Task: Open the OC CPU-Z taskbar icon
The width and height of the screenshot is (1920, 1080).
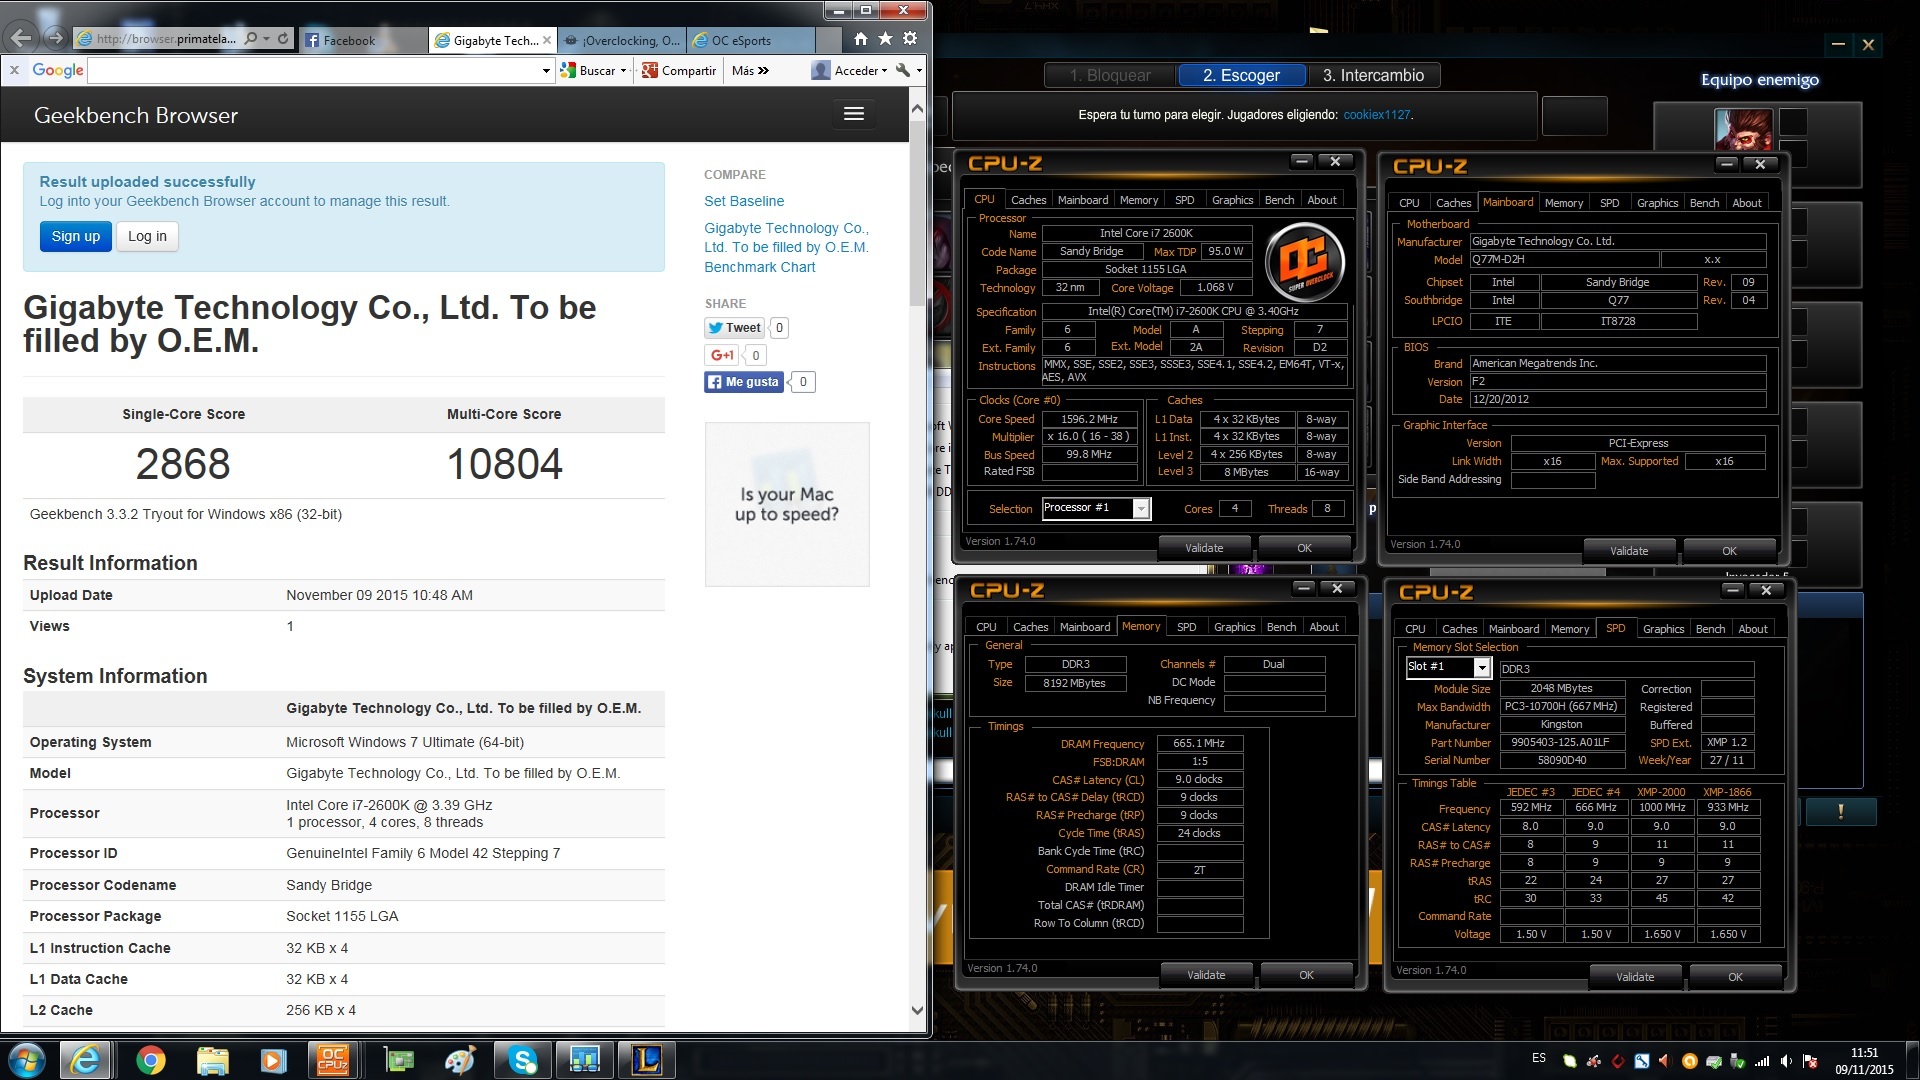Action: (x=333, y=1060)
